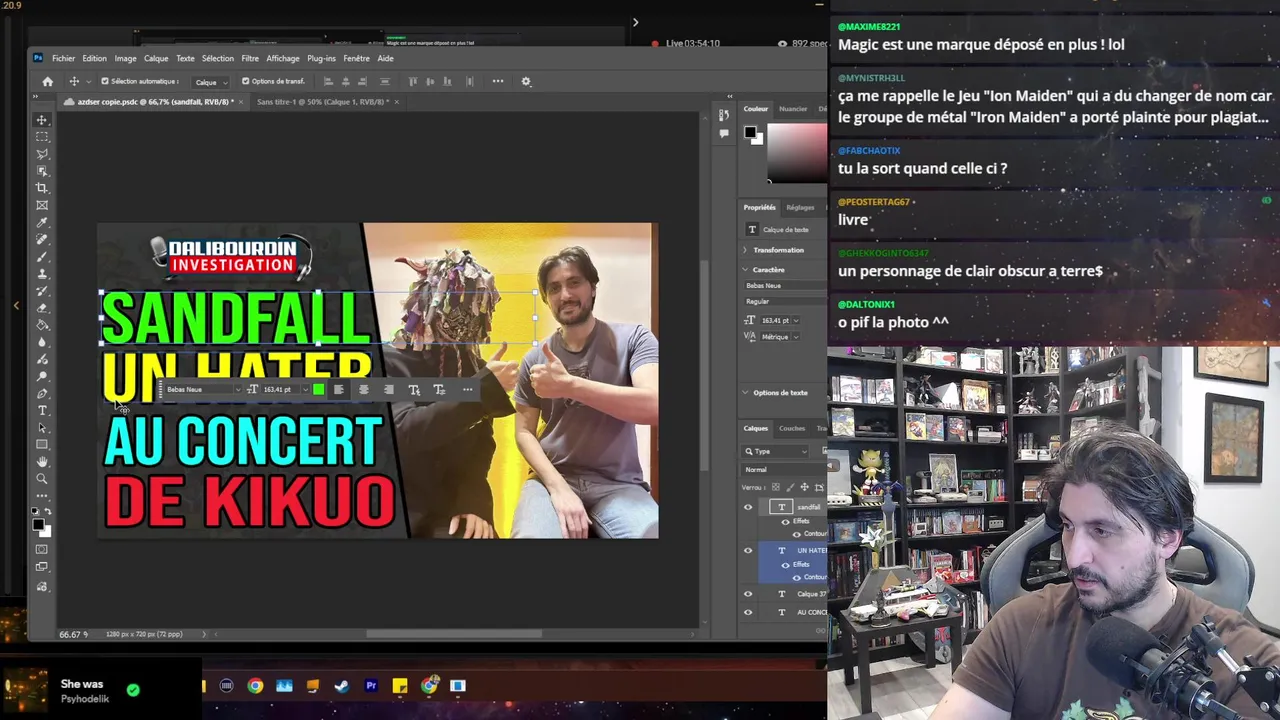Select the Hand tool
This screenshot has width=1280, height=720.
tap(42, 461)
